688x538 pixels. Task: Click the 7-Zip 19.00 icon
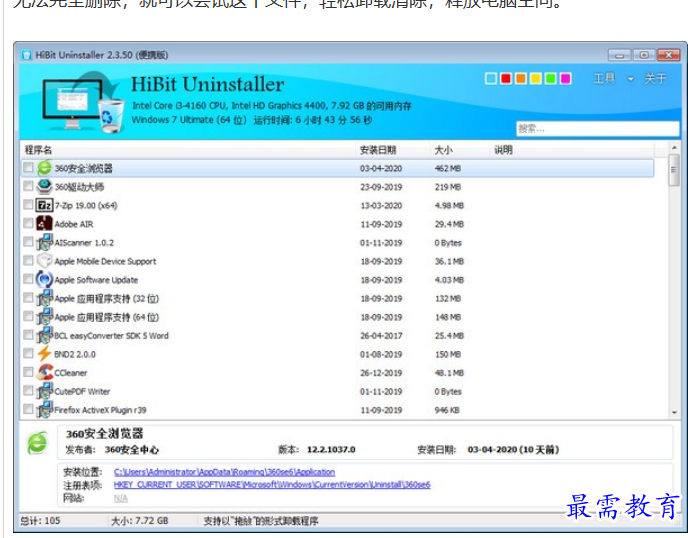(x=44, y=205)
